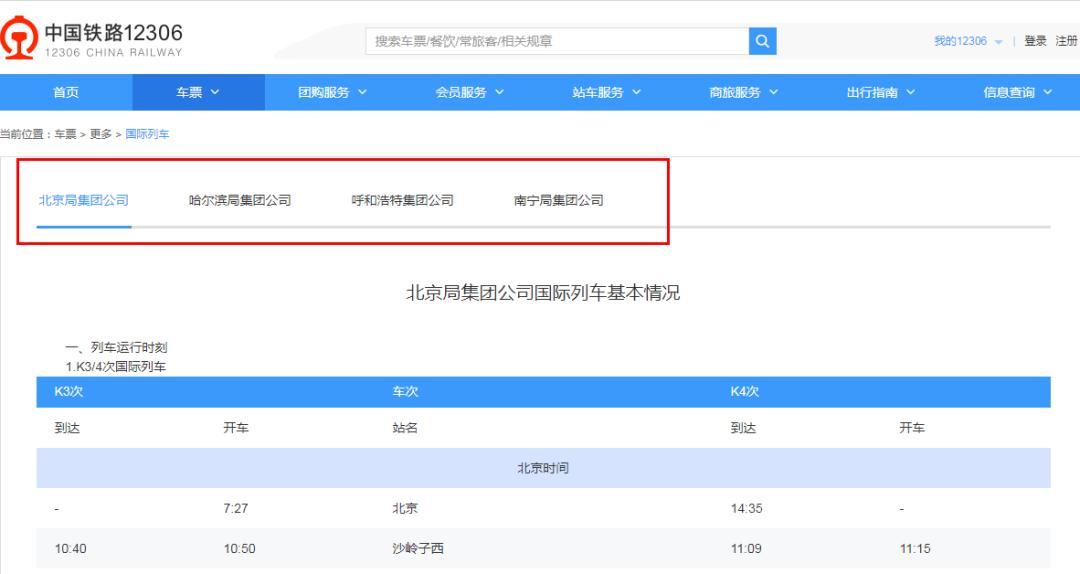The height and width of the screenshot is (574, 1080).
Task: Open the 站车服务 menu
Action: coord(607,92)
